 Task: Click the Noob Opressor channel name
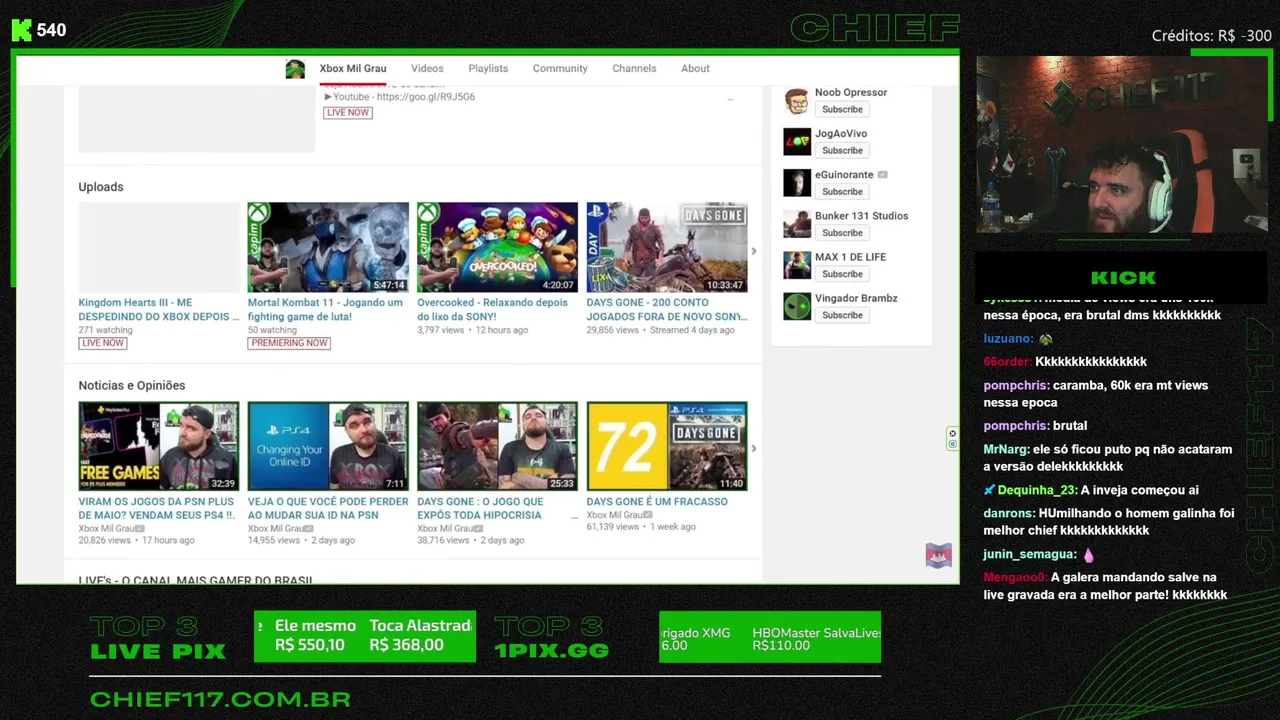[851, 92]
